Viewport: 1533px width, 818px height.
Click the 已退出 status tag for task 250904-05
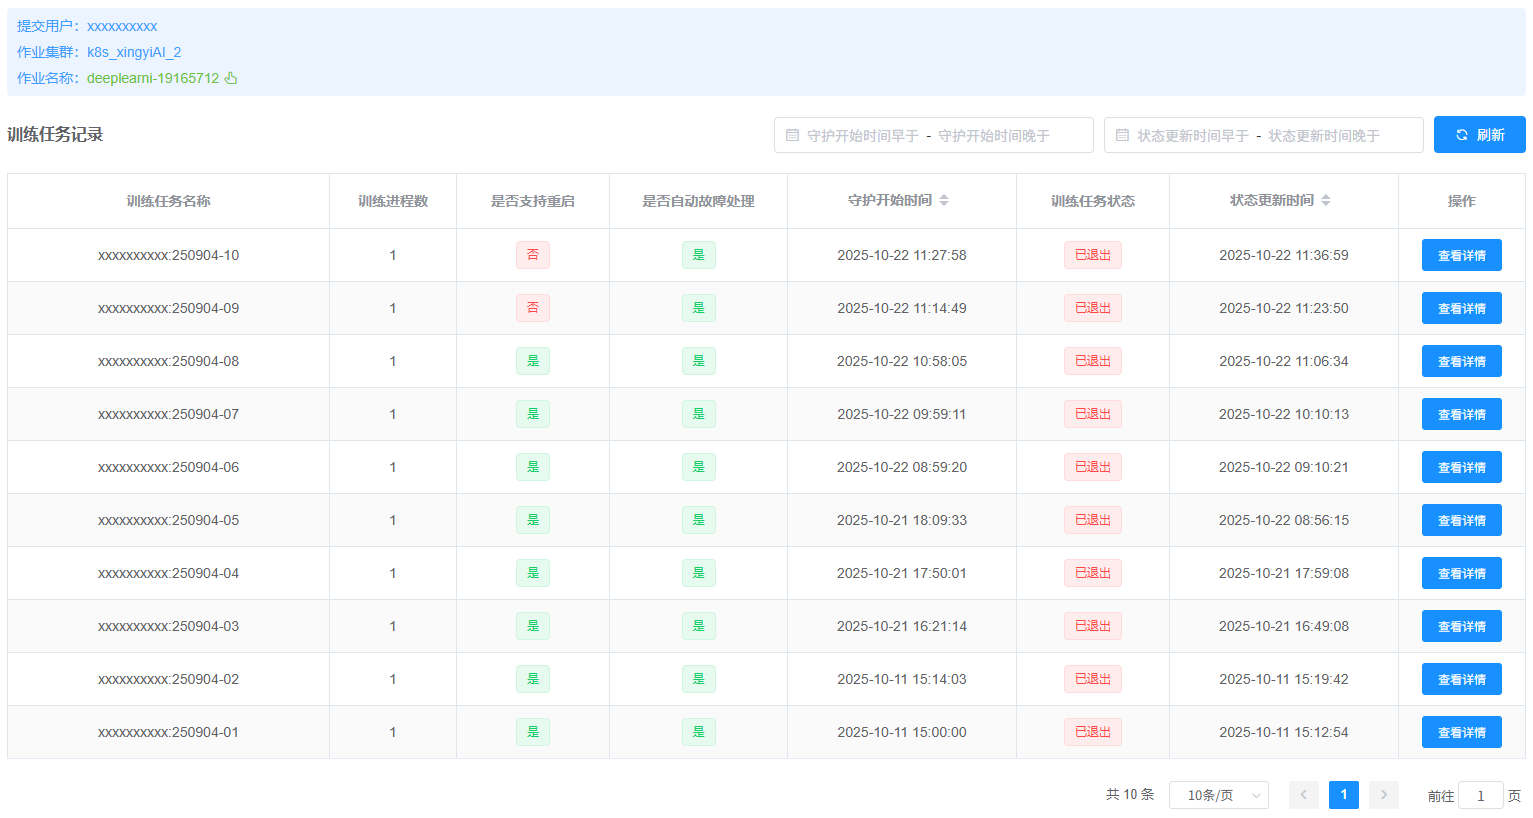[1092, 520]
